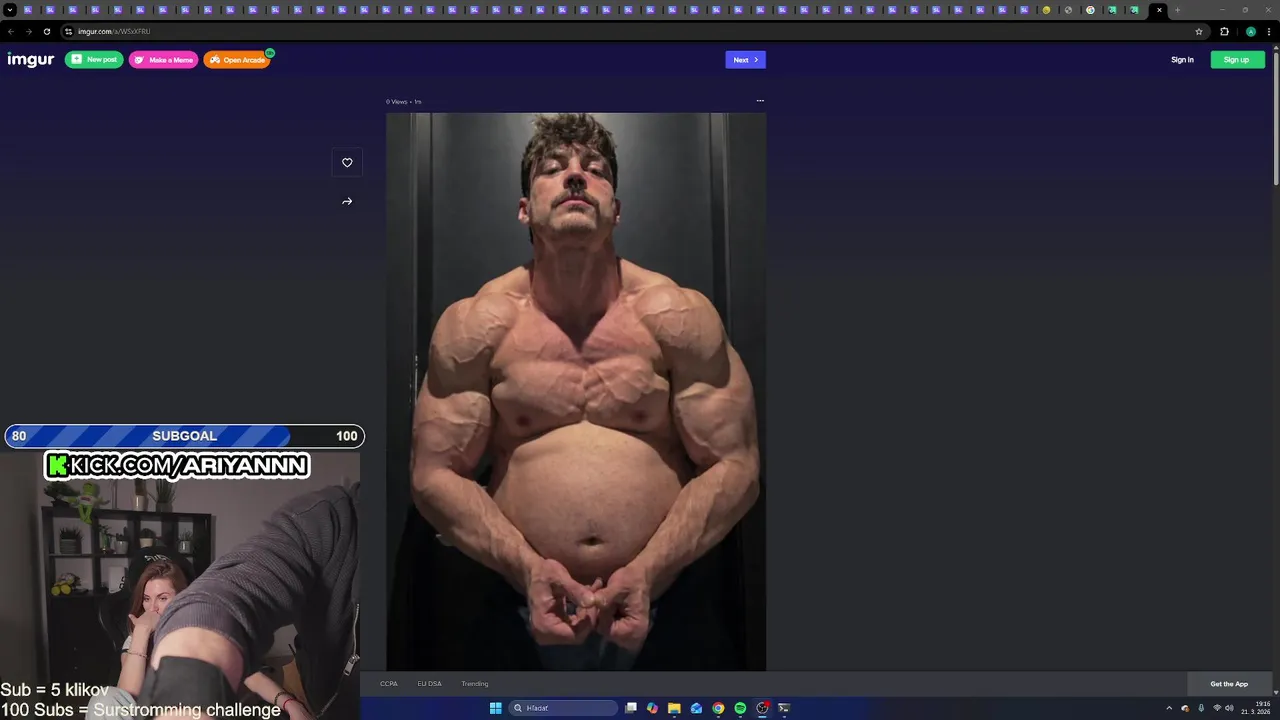The height and width of the screenshot is (720, 1280).
Task: Click Sign in
Action: coord(1182,60)
